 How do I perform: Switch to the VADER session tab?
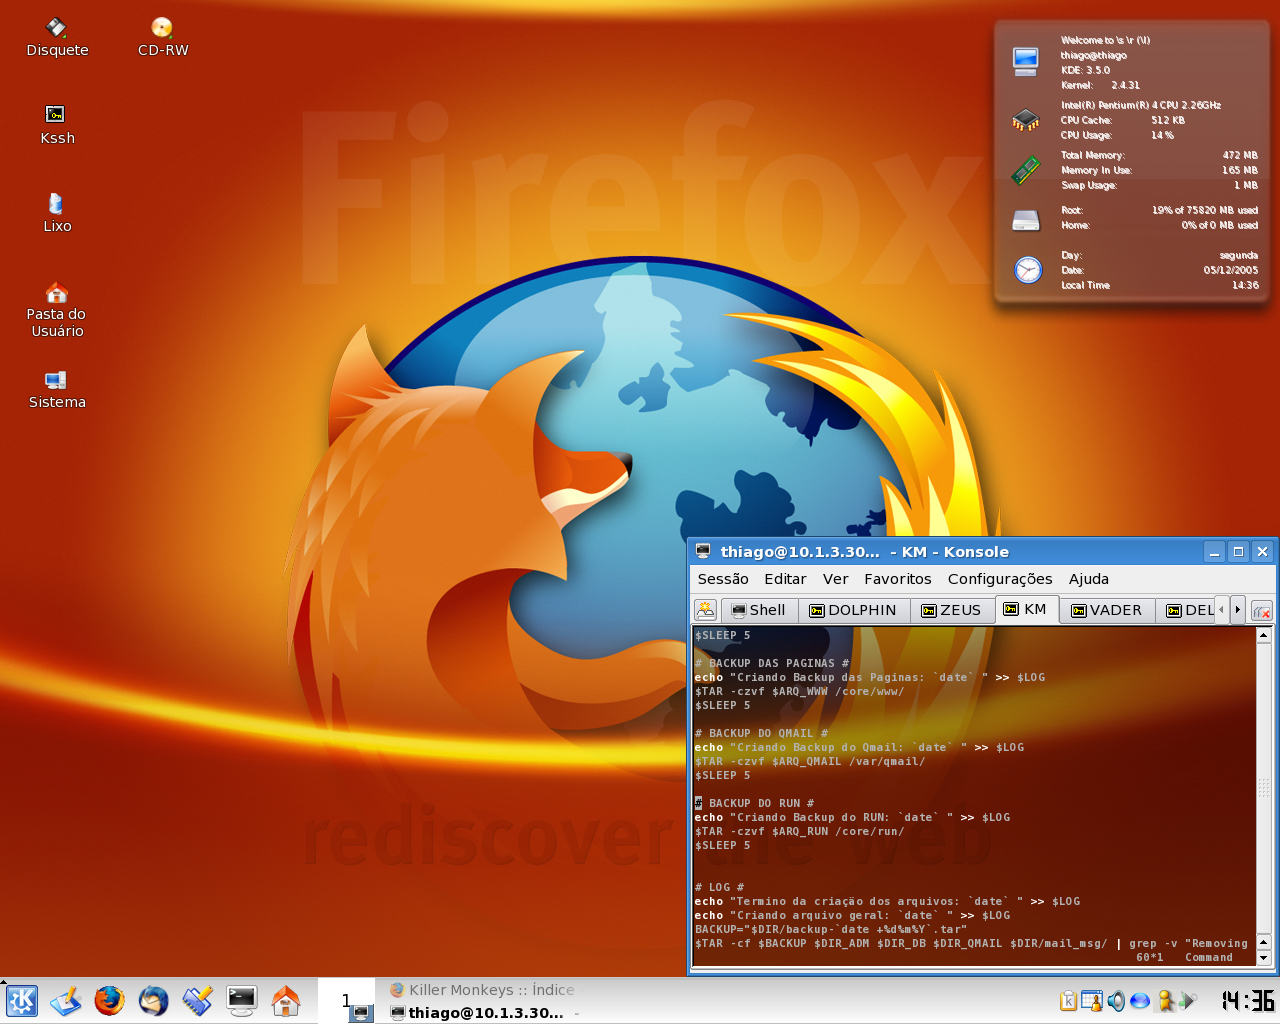click(1106, 610)
